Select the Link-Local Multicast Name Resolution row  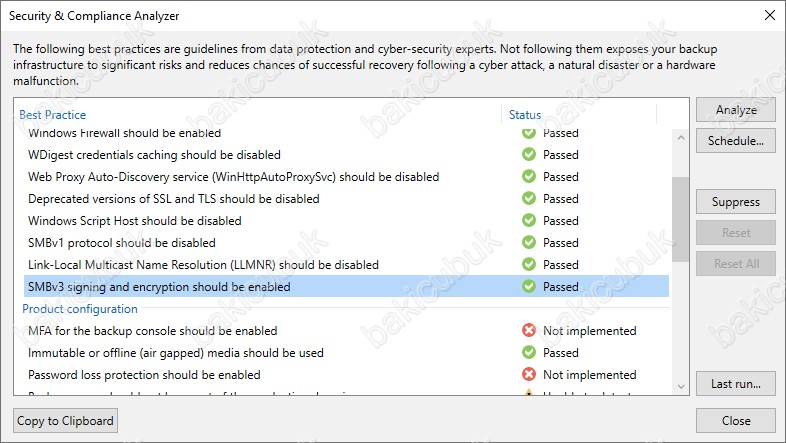coord(346,265)
